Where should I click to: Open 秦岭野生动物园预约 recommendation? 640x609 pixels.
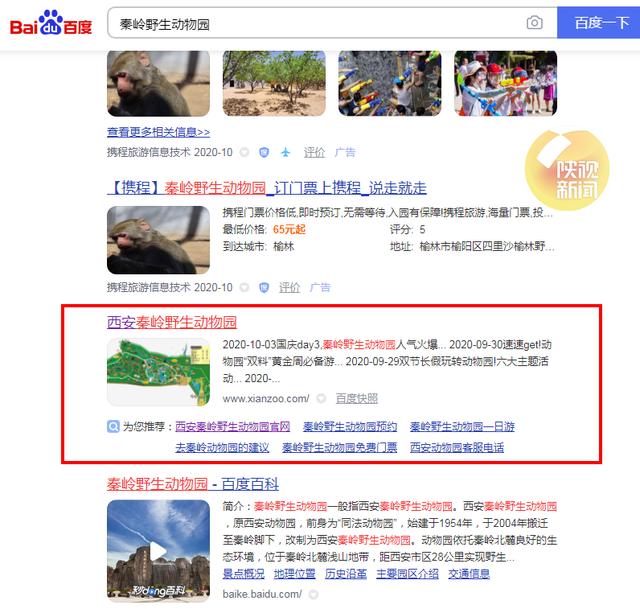pos(350,427)
